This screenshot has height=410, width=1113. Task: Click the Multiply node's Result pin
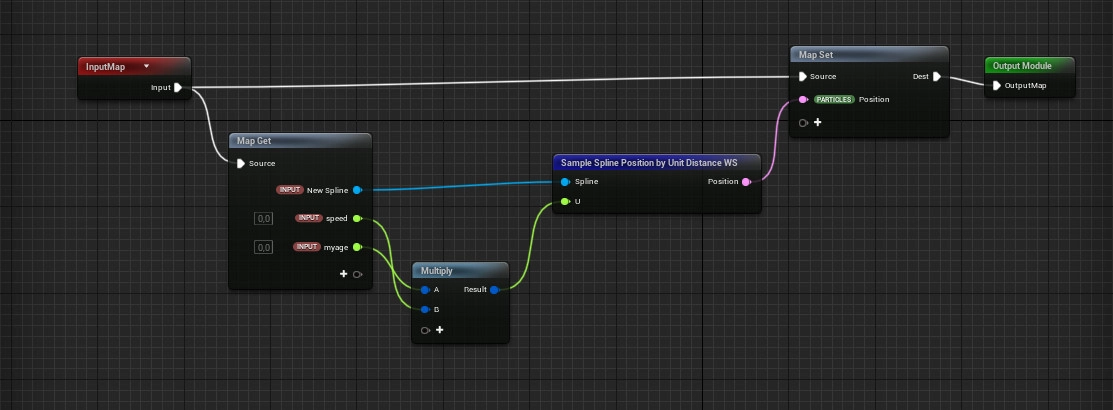pyautogui.click(x=494, y=290)
